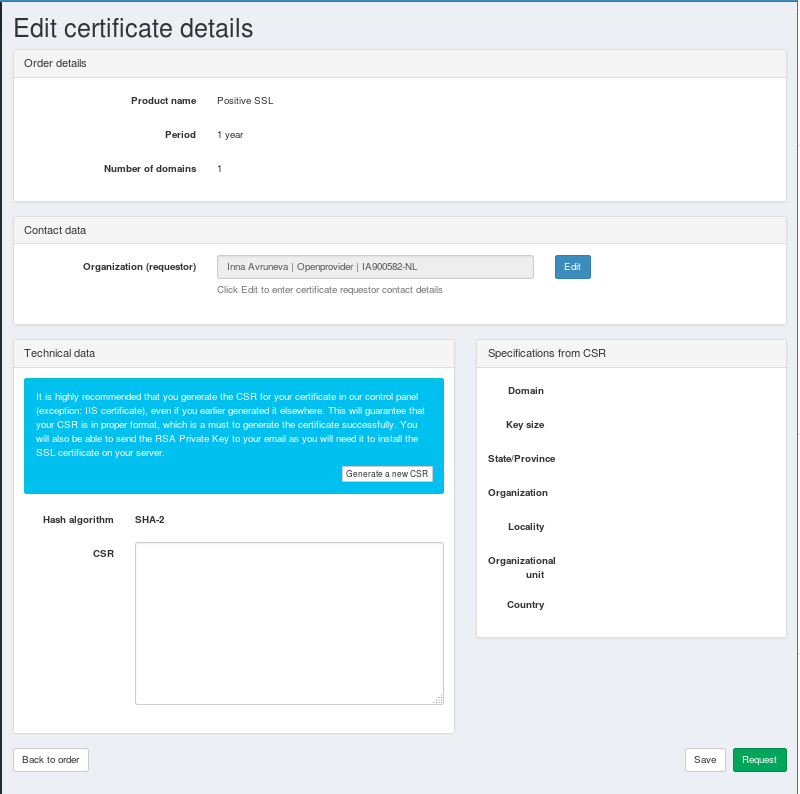
Task: Click the Domain label in specifications
Action: coord(526,391)
